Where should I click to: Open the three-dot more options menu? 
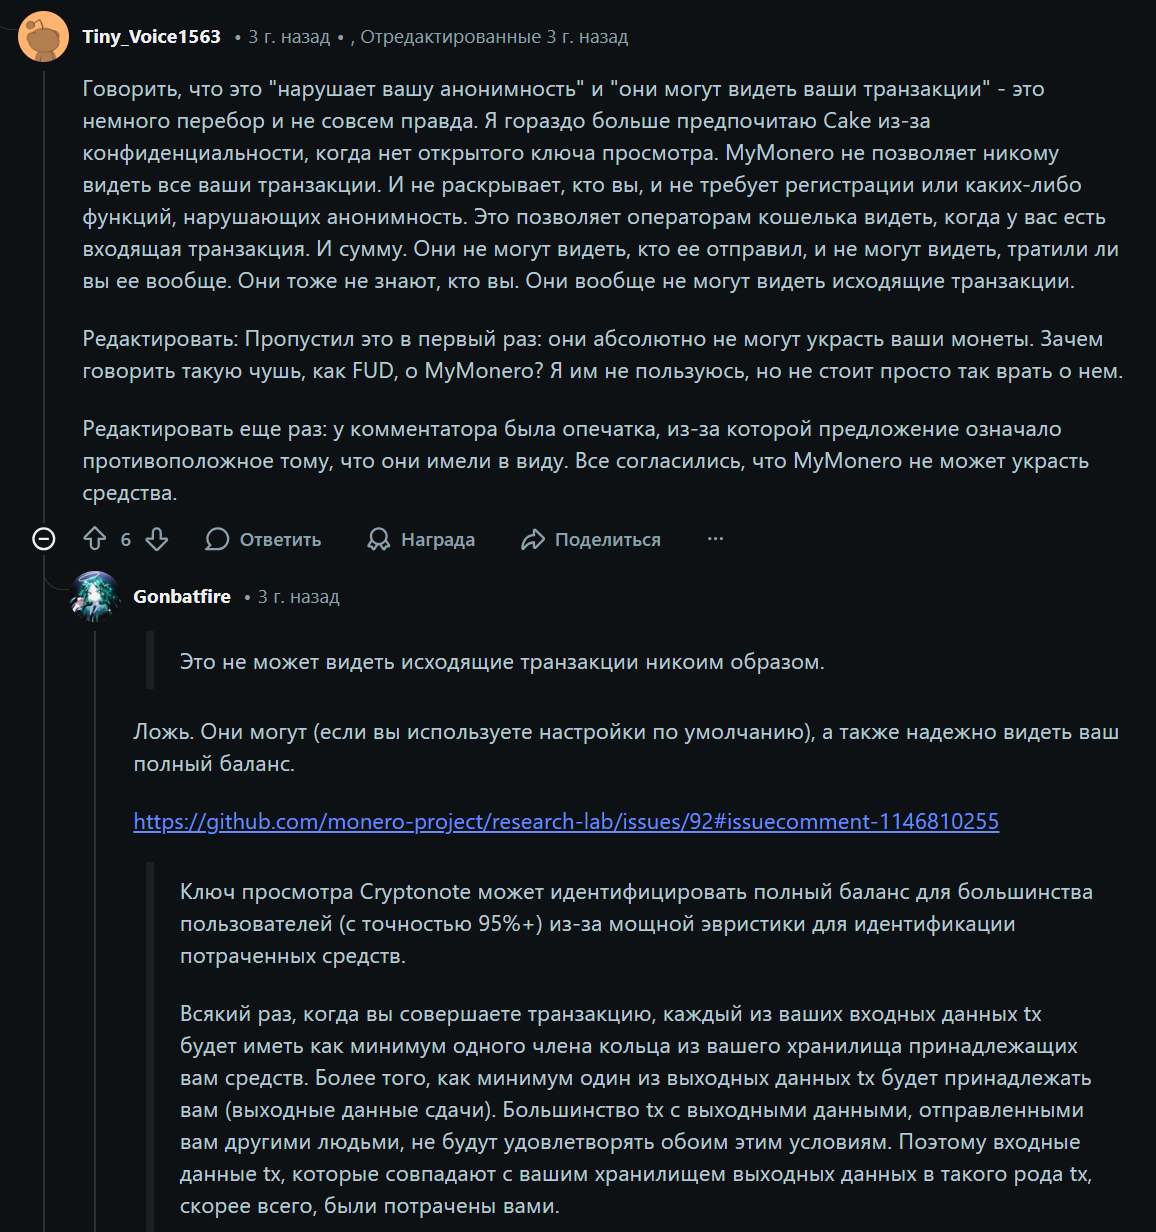tap(715, 539)
